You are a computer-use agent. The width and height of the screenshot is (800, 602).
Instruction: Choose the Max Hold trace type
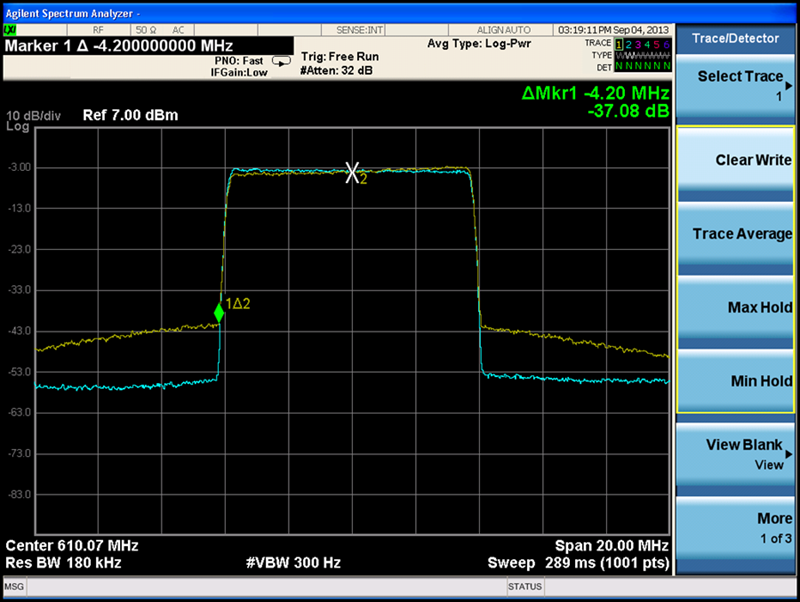click(735, 307)
